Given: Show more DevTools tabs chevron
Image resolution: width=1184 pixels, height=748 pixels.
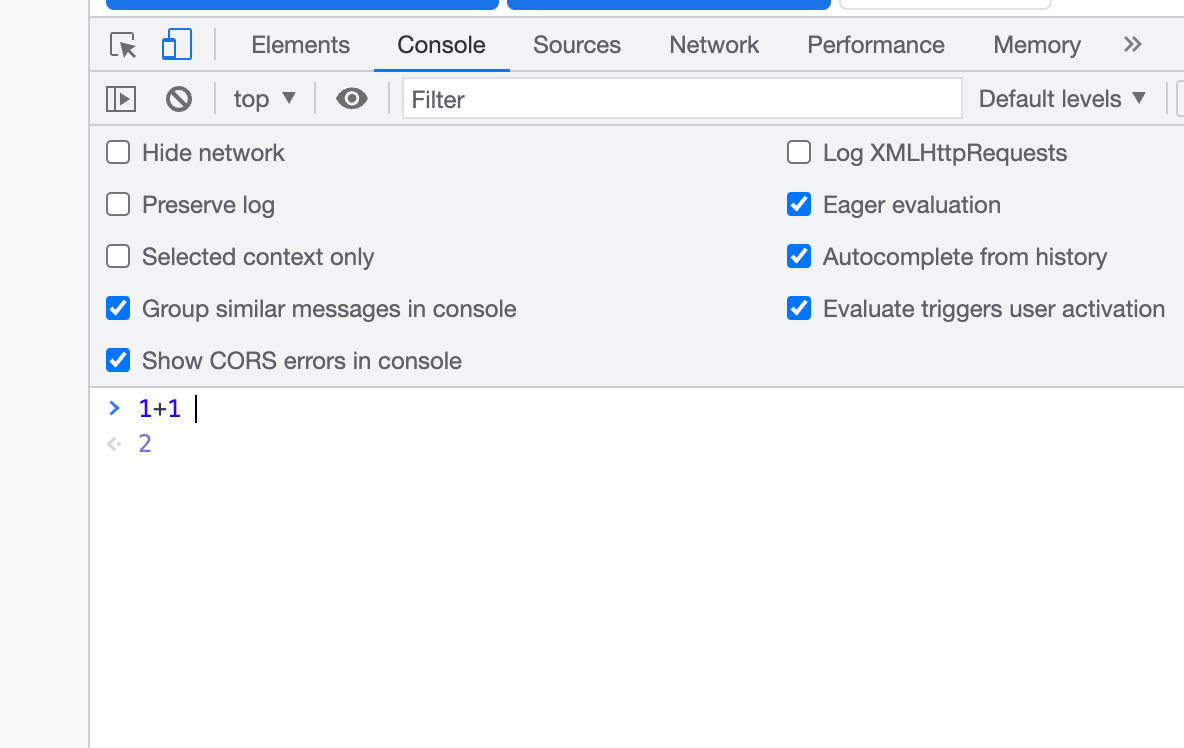Looking at the screenshot, I should [1132, 45].
